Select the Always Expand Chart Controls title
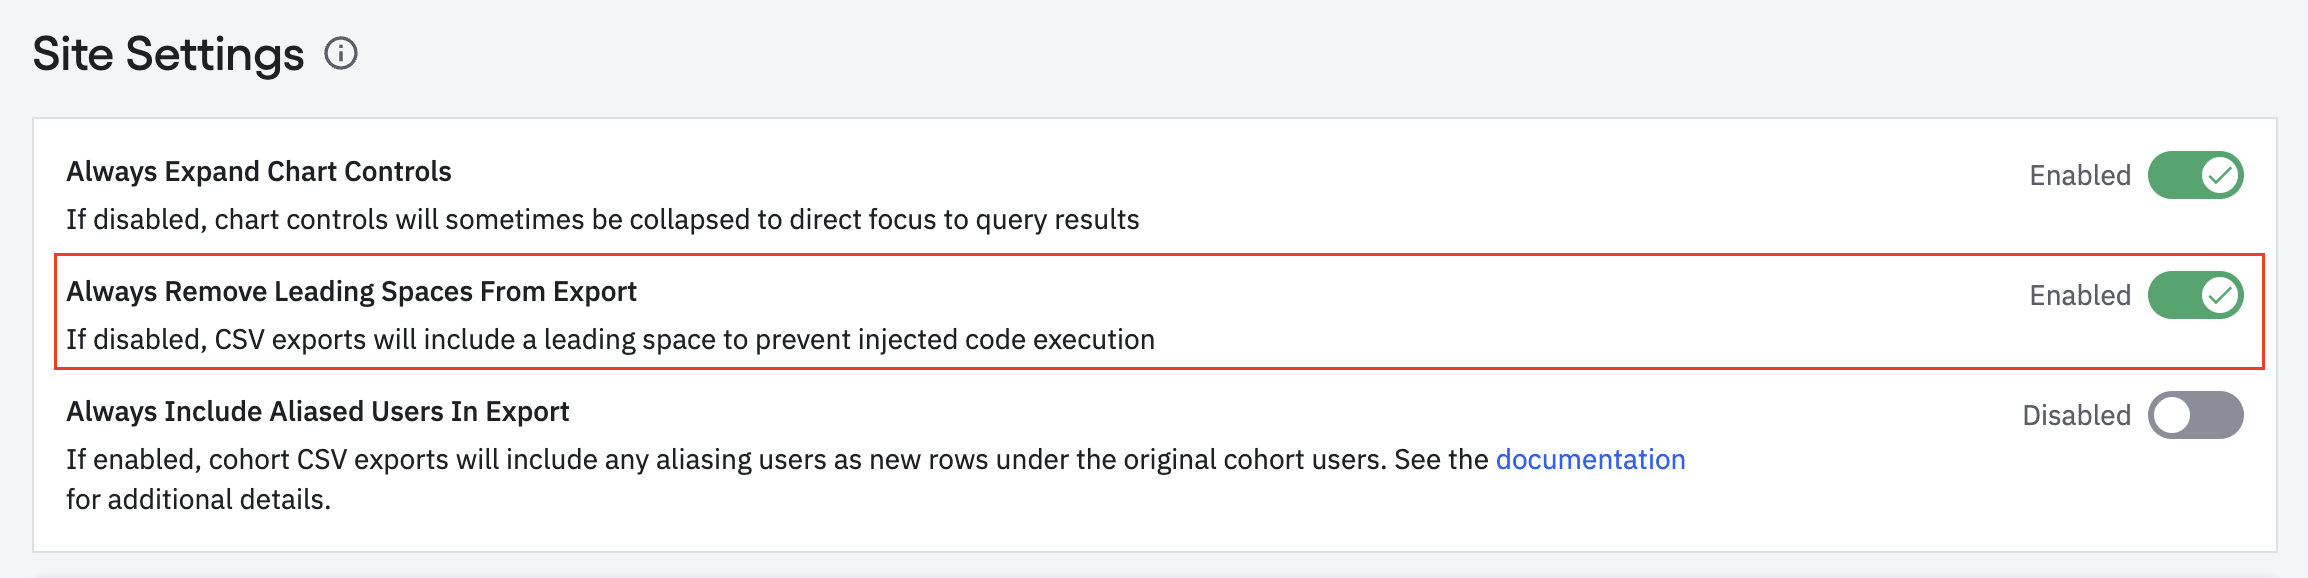The image size is (2308, 578). (x=259, y=172)
